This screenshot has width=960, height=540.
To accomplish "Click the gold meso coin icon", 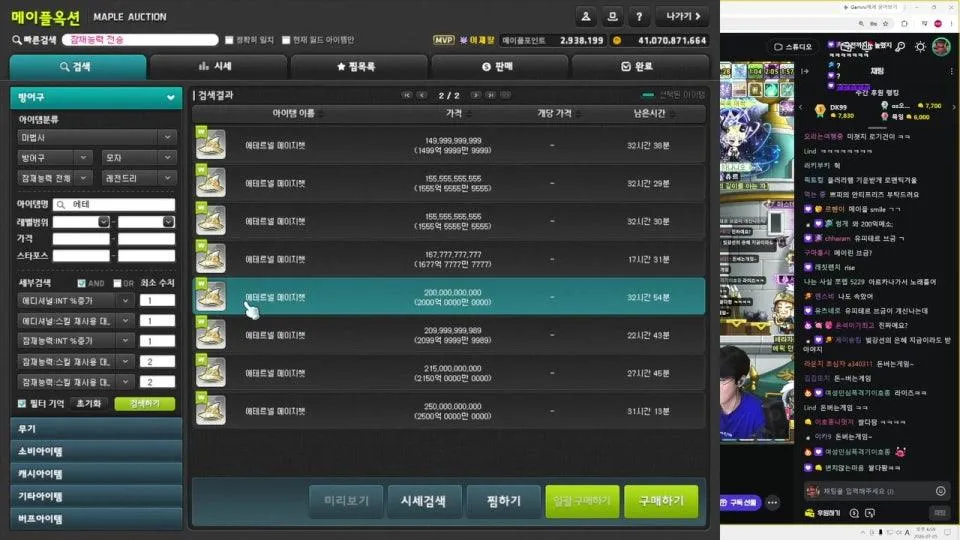I will pos(617,40).
